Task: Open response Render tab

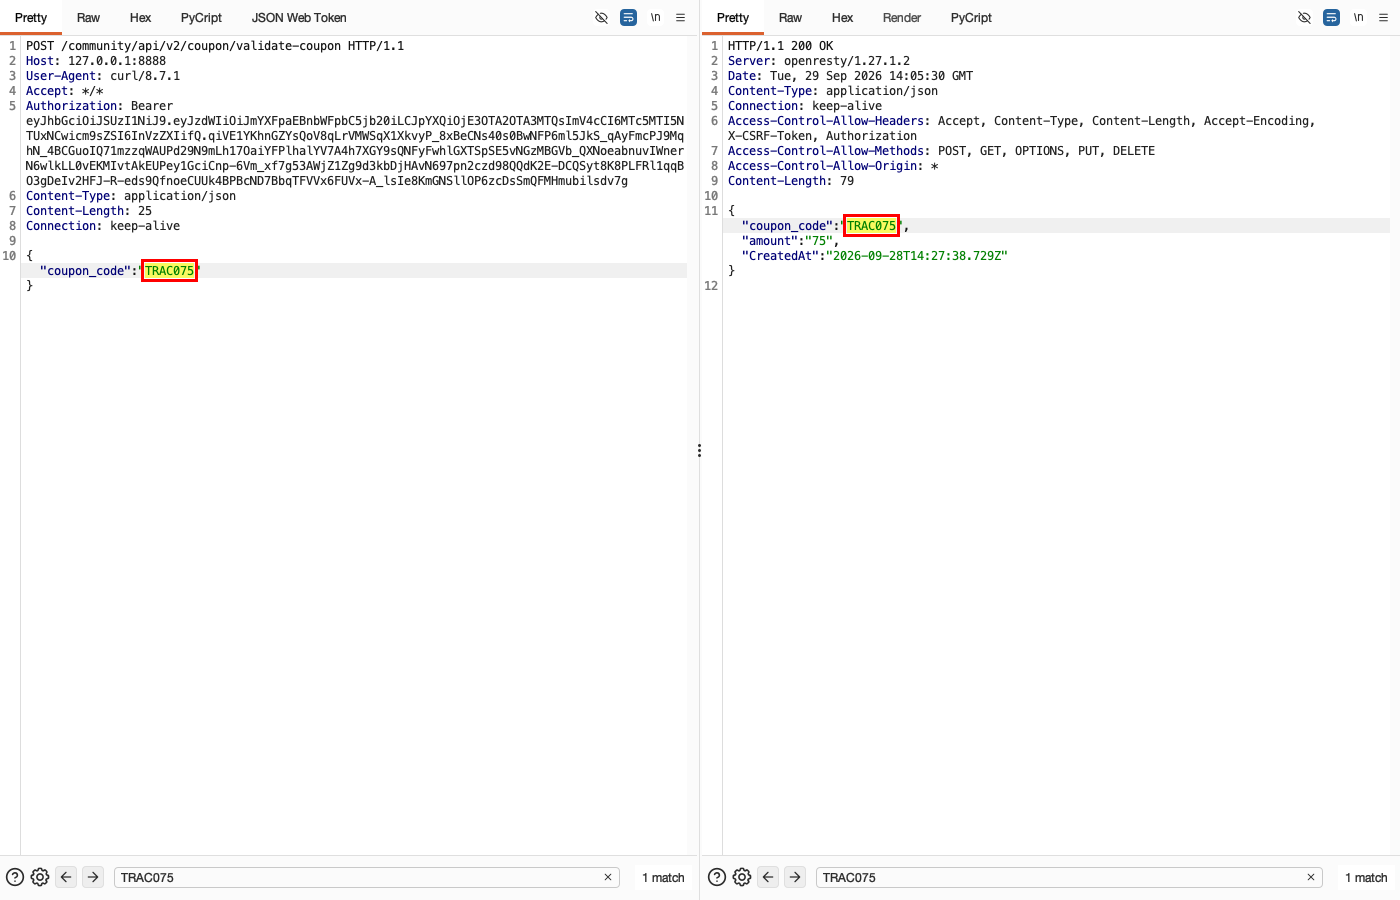Action: click(902, 18)
